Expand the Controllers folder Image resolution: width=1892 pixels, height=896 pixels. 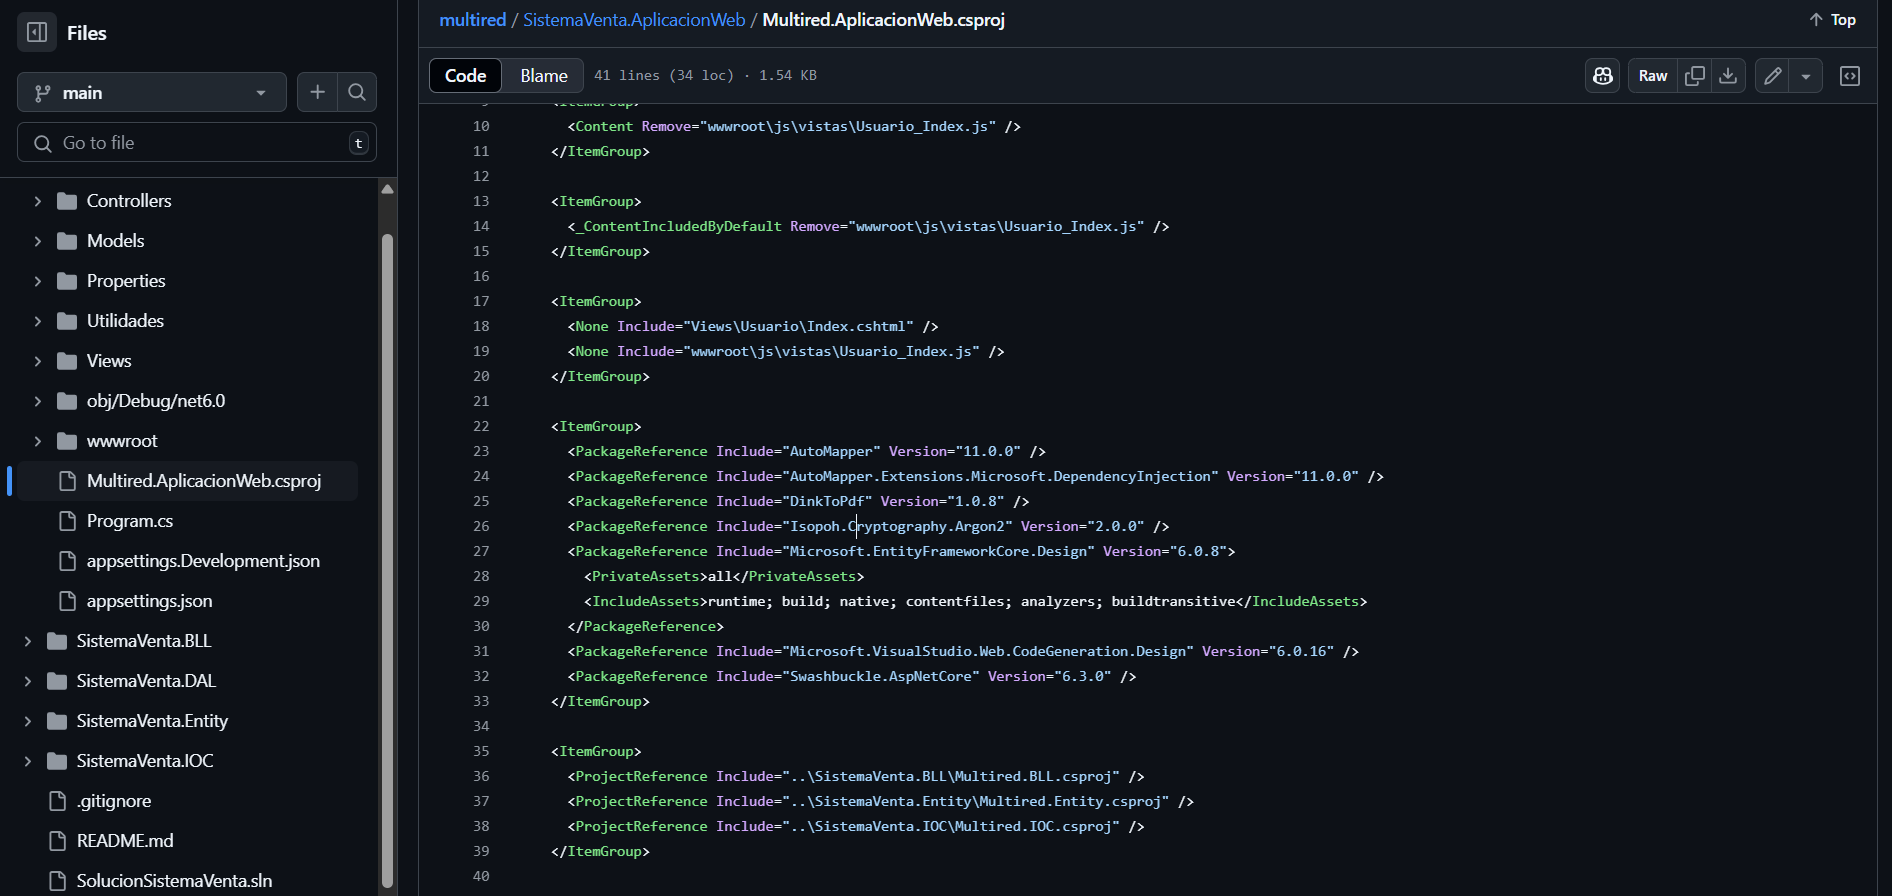[x=38, y=201]
